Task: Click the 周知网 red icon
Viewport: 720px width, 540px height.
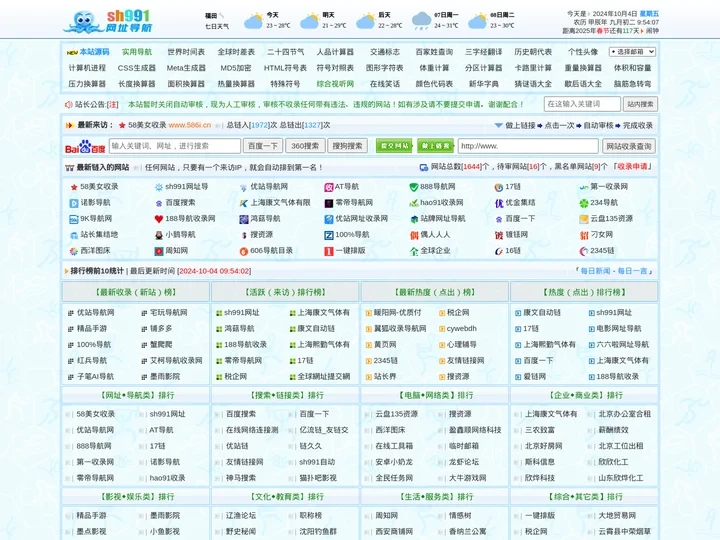Action: coord(159,251)
